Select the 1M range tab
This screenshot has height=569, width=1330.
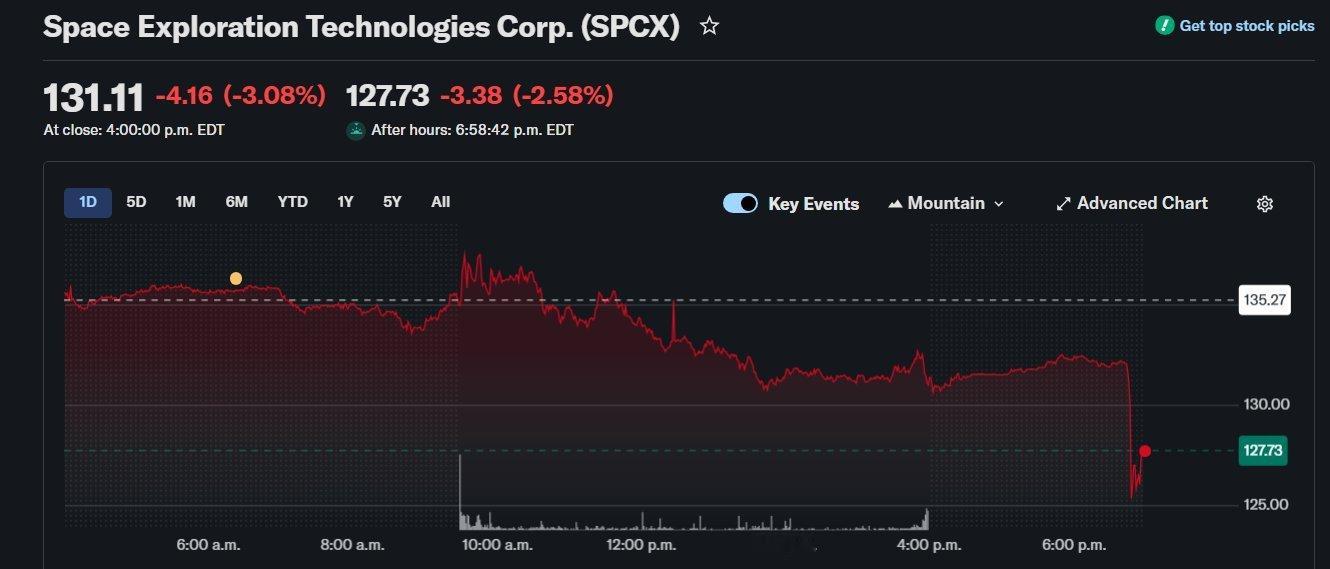pyautogui.click(x=186, y=202)
